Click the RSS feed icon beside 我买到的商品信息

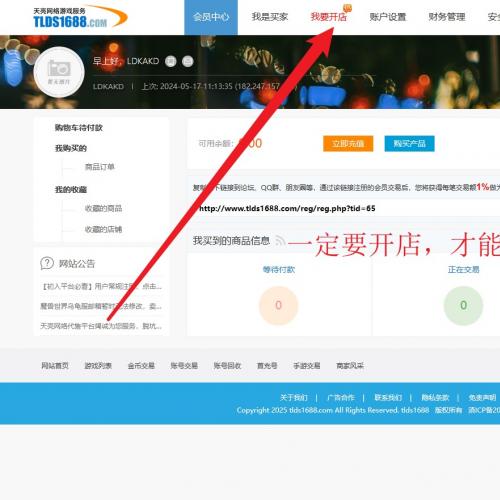coord(280,240)
